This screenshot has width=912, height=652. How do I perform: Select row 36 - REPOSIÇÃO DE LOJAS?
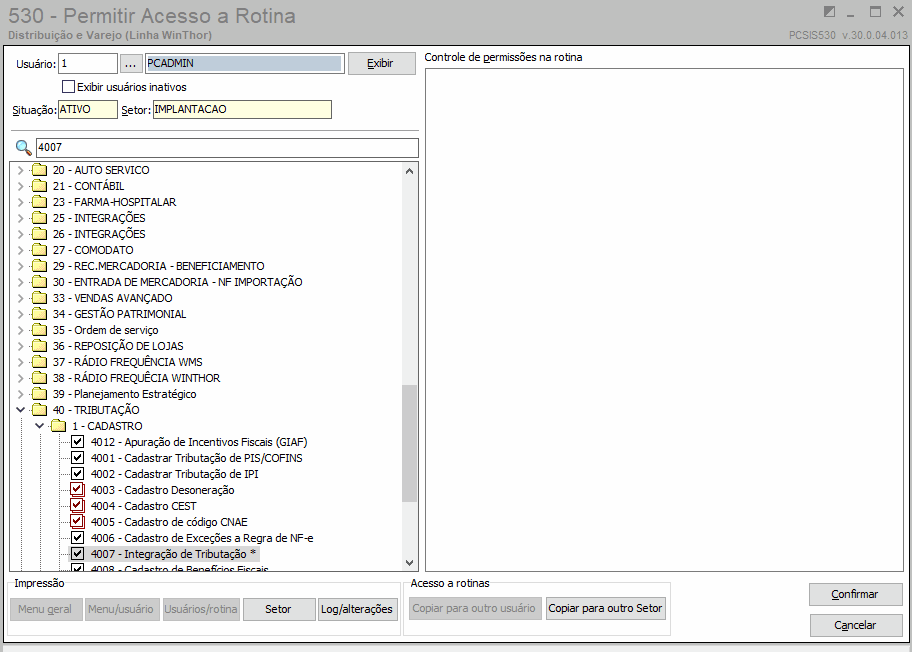point(118,346)
